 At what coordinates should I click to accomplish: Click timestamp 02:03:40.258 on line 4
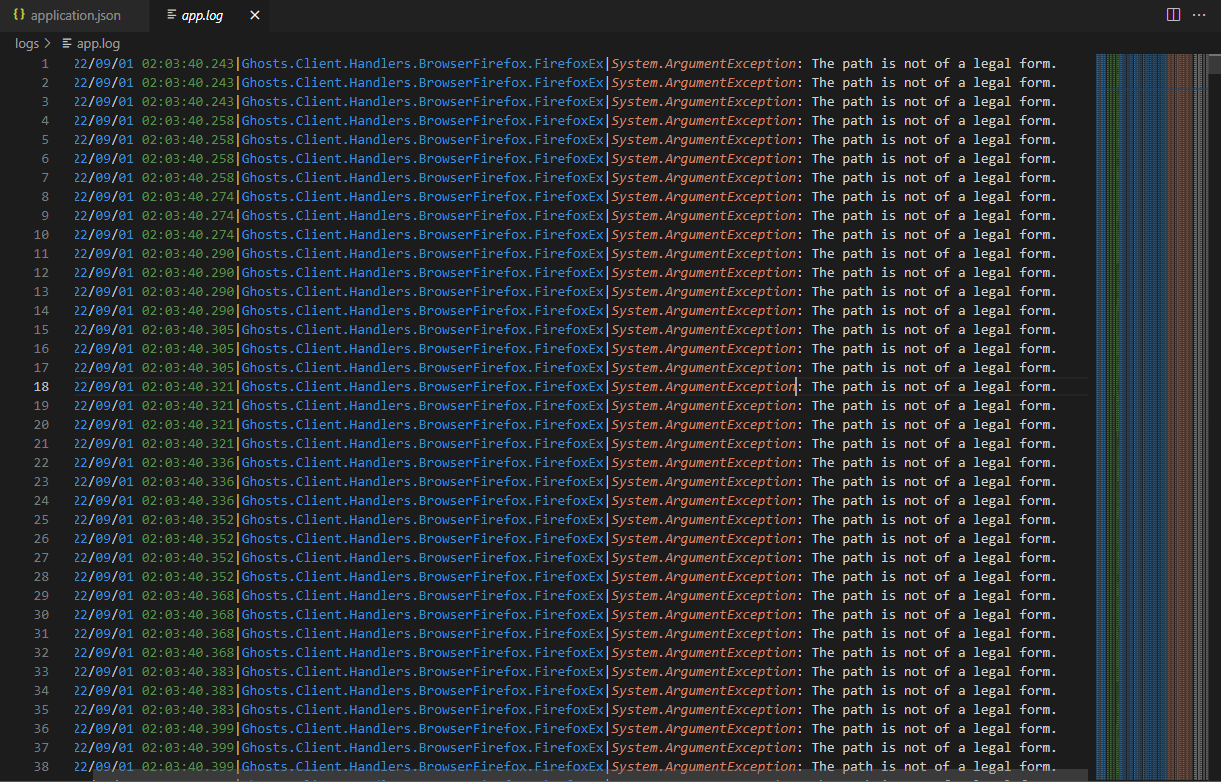pos(188,121)
